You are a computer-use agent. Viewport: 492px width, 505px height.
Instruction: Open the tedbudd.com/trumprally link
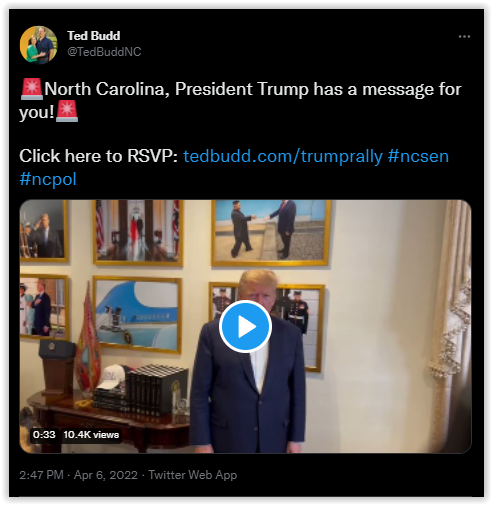tap(283, 156)
